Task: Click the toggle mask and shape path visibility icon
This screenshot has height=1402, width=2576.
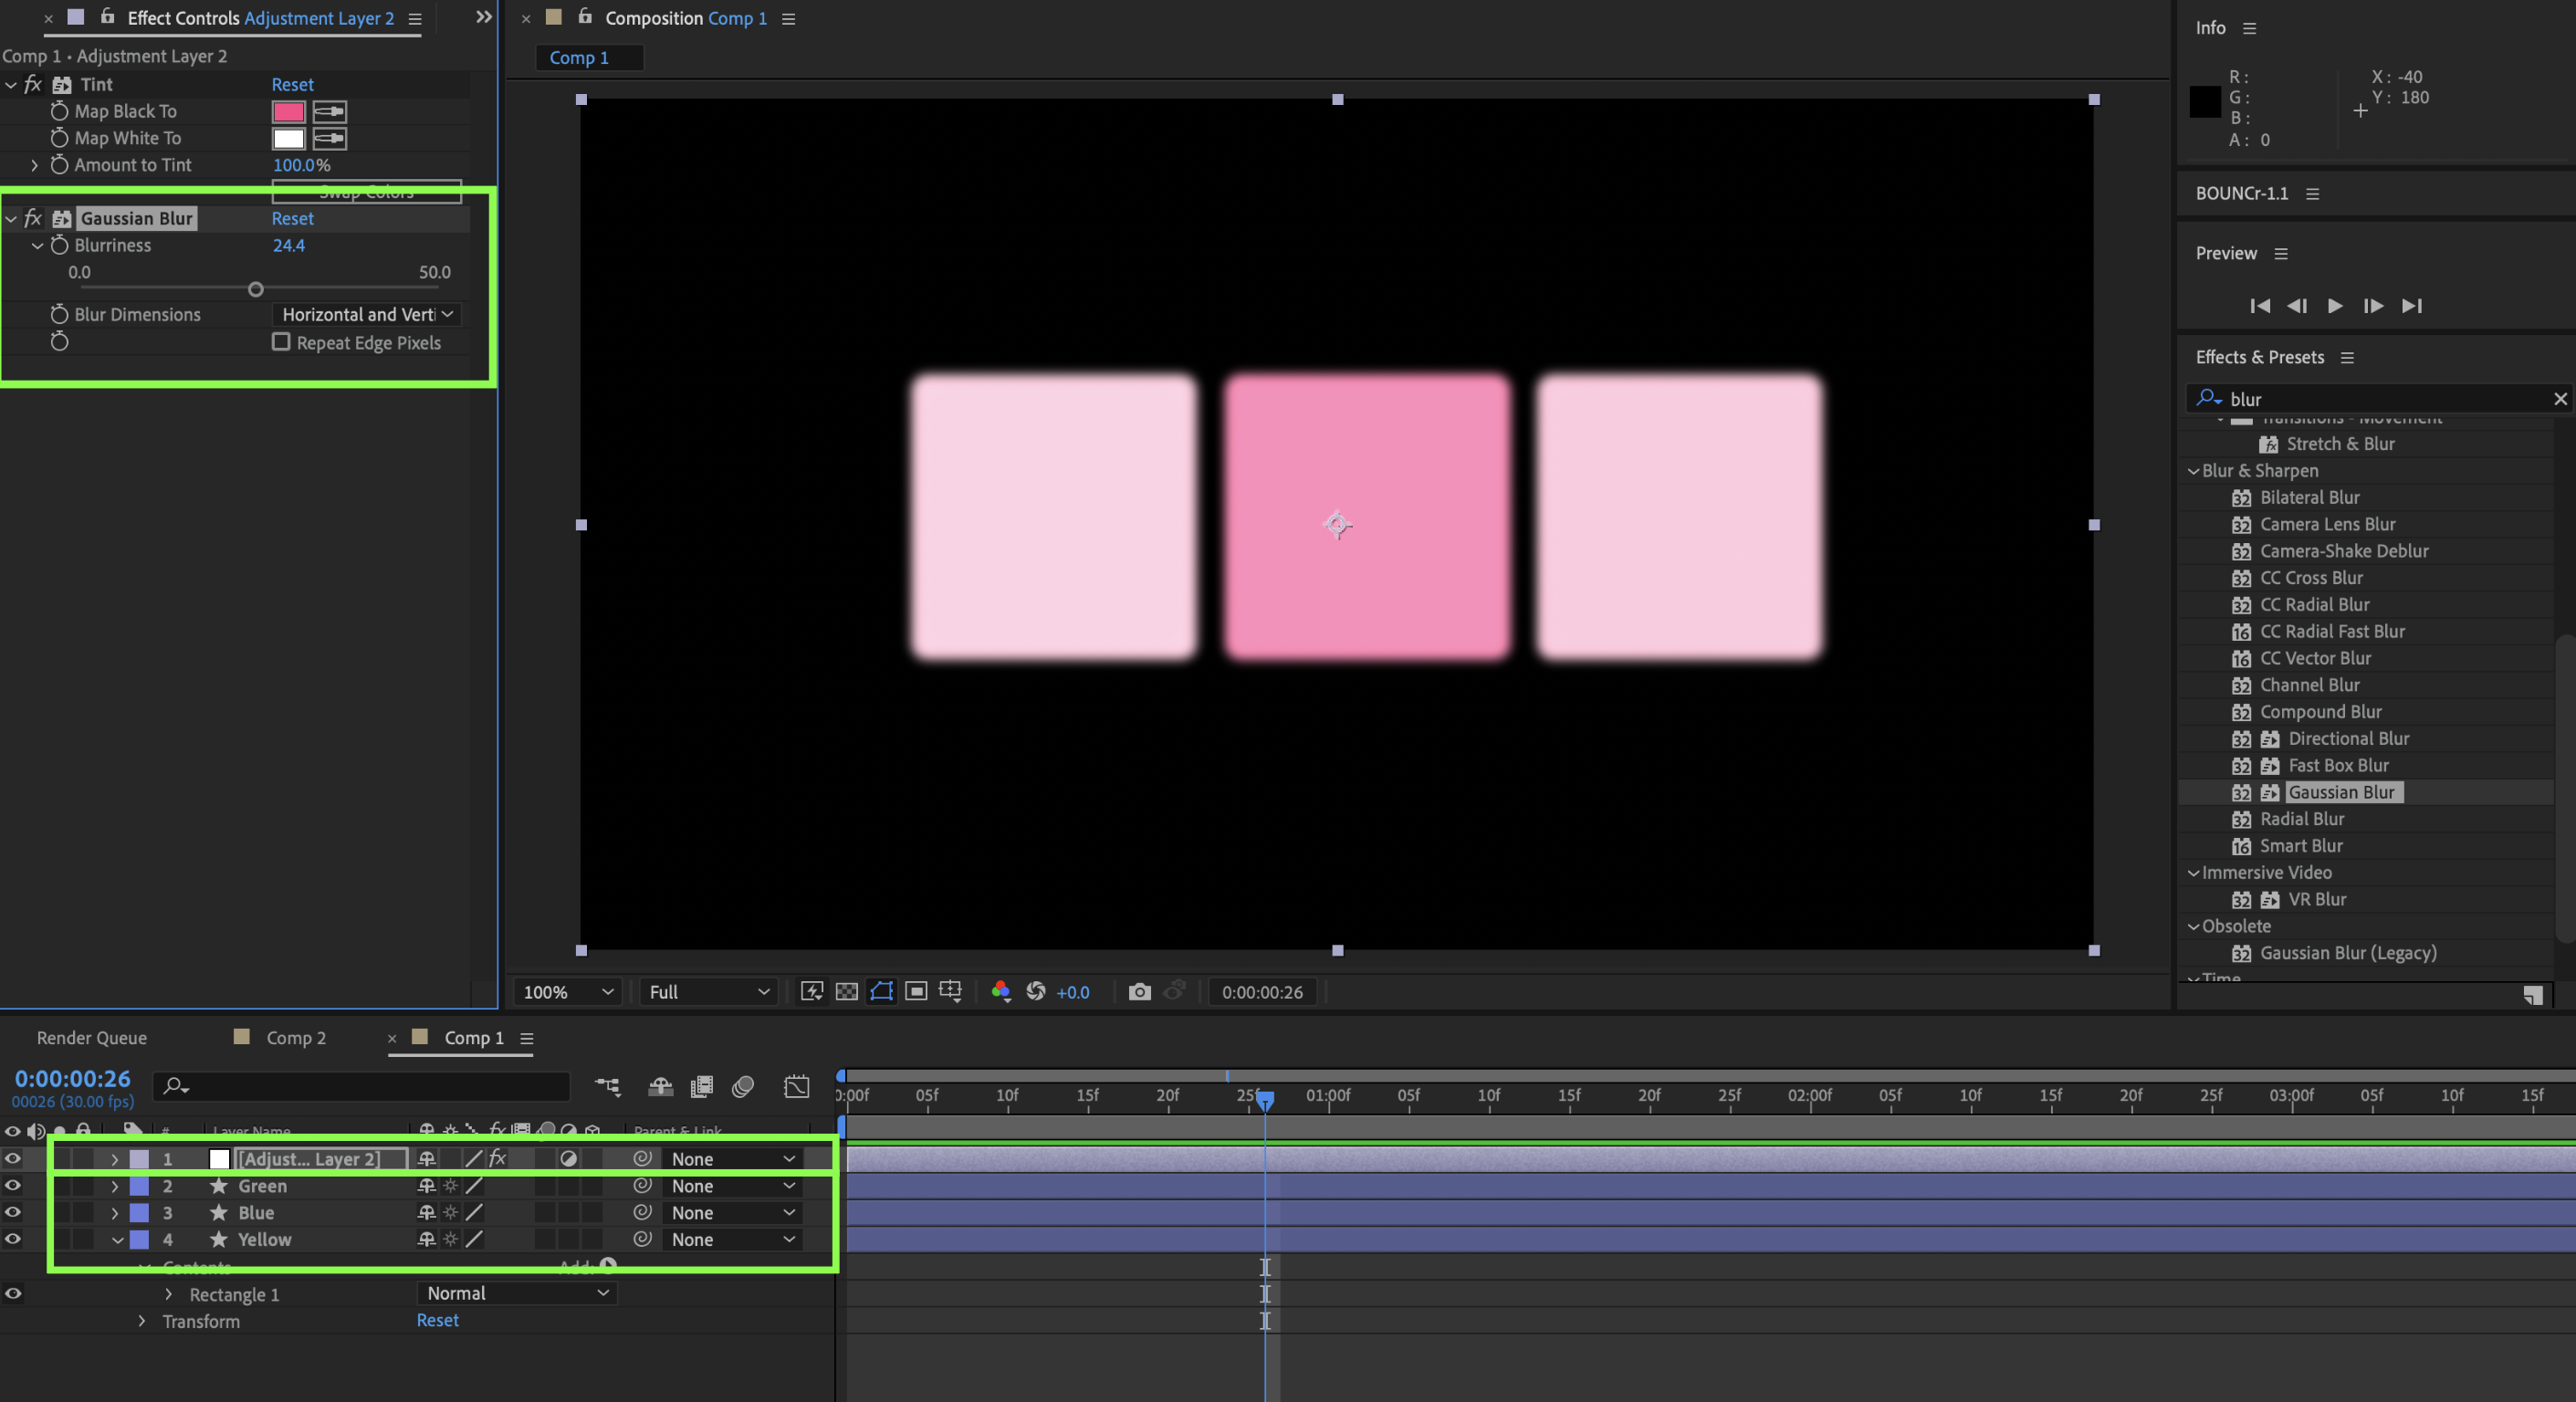Action: click(881, 991)
